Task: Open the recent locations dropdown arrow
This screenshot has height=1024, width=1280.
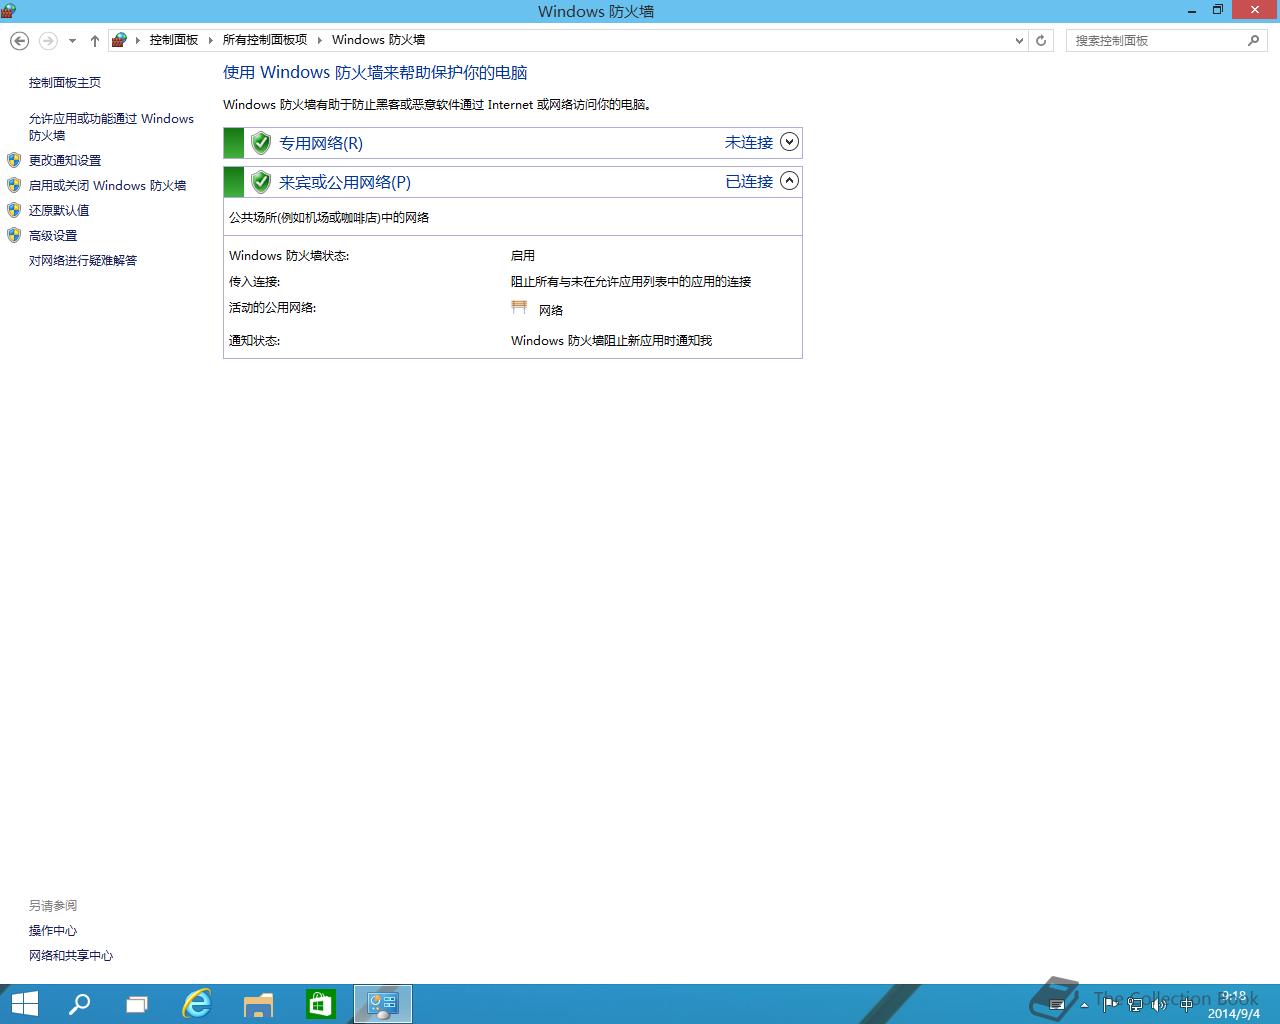Action: pos(72,41)
